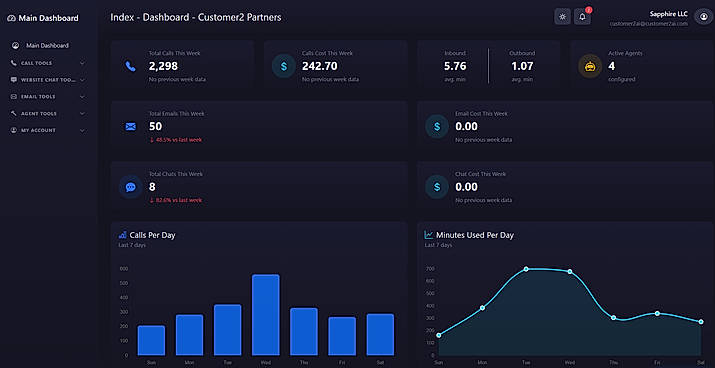This screenshot has width=715, height=368.
Task: Click the robot icon on Active Agents card
Action: pos(590,66)
